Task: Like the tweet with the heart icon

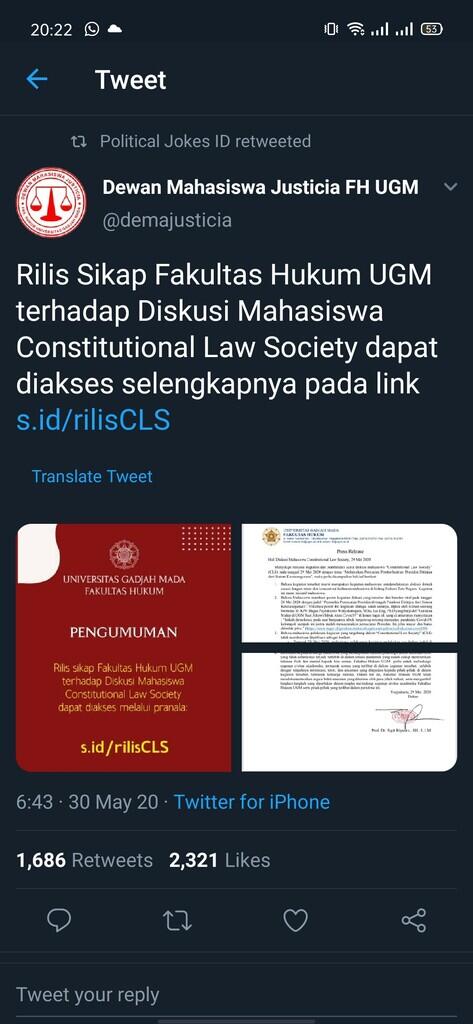Action: [295, 921]
